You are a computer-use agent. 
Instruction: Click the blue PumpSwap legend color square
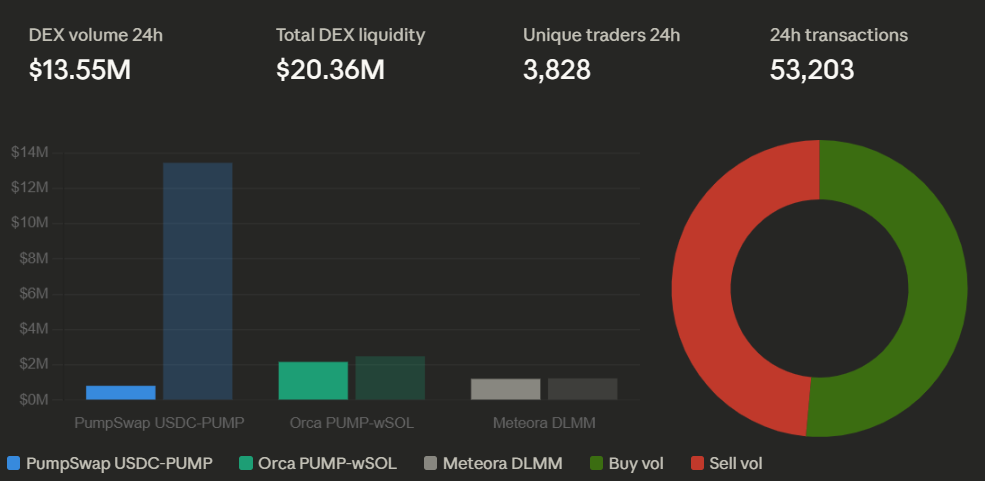pyautogui.click(x=13, y=464)
